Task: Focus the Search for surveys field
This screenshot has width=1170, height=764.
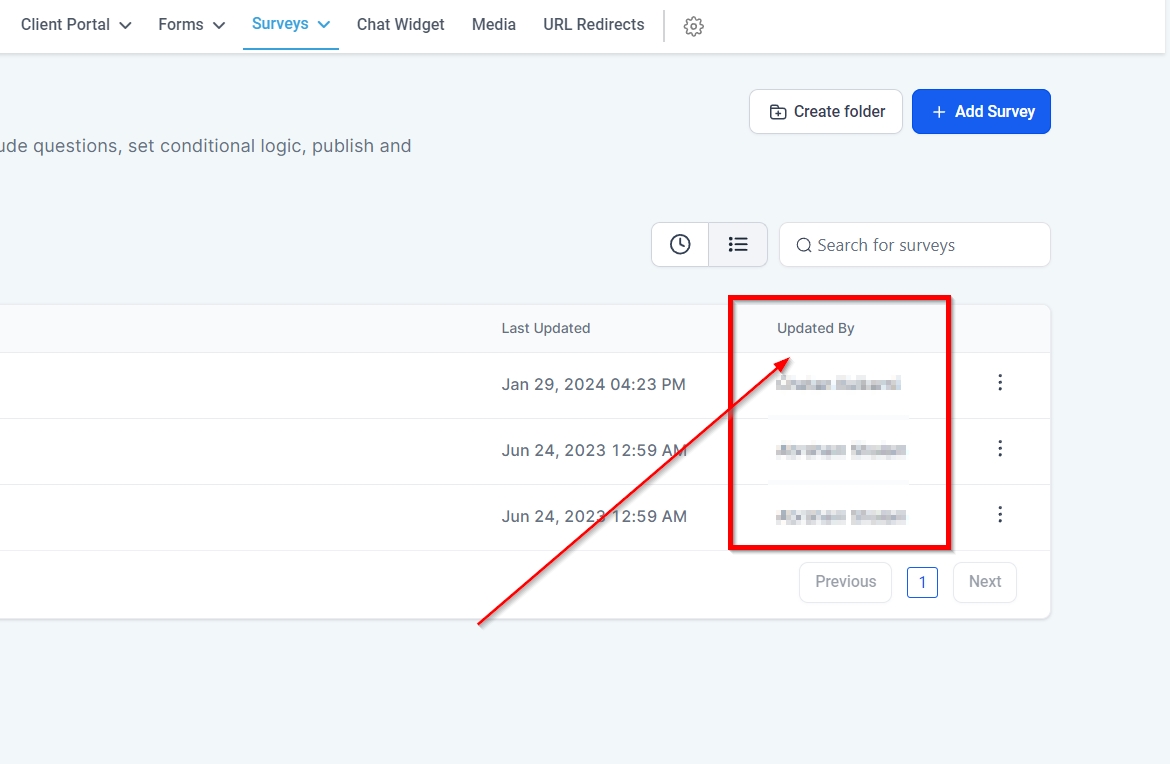Action: [925, 245]
